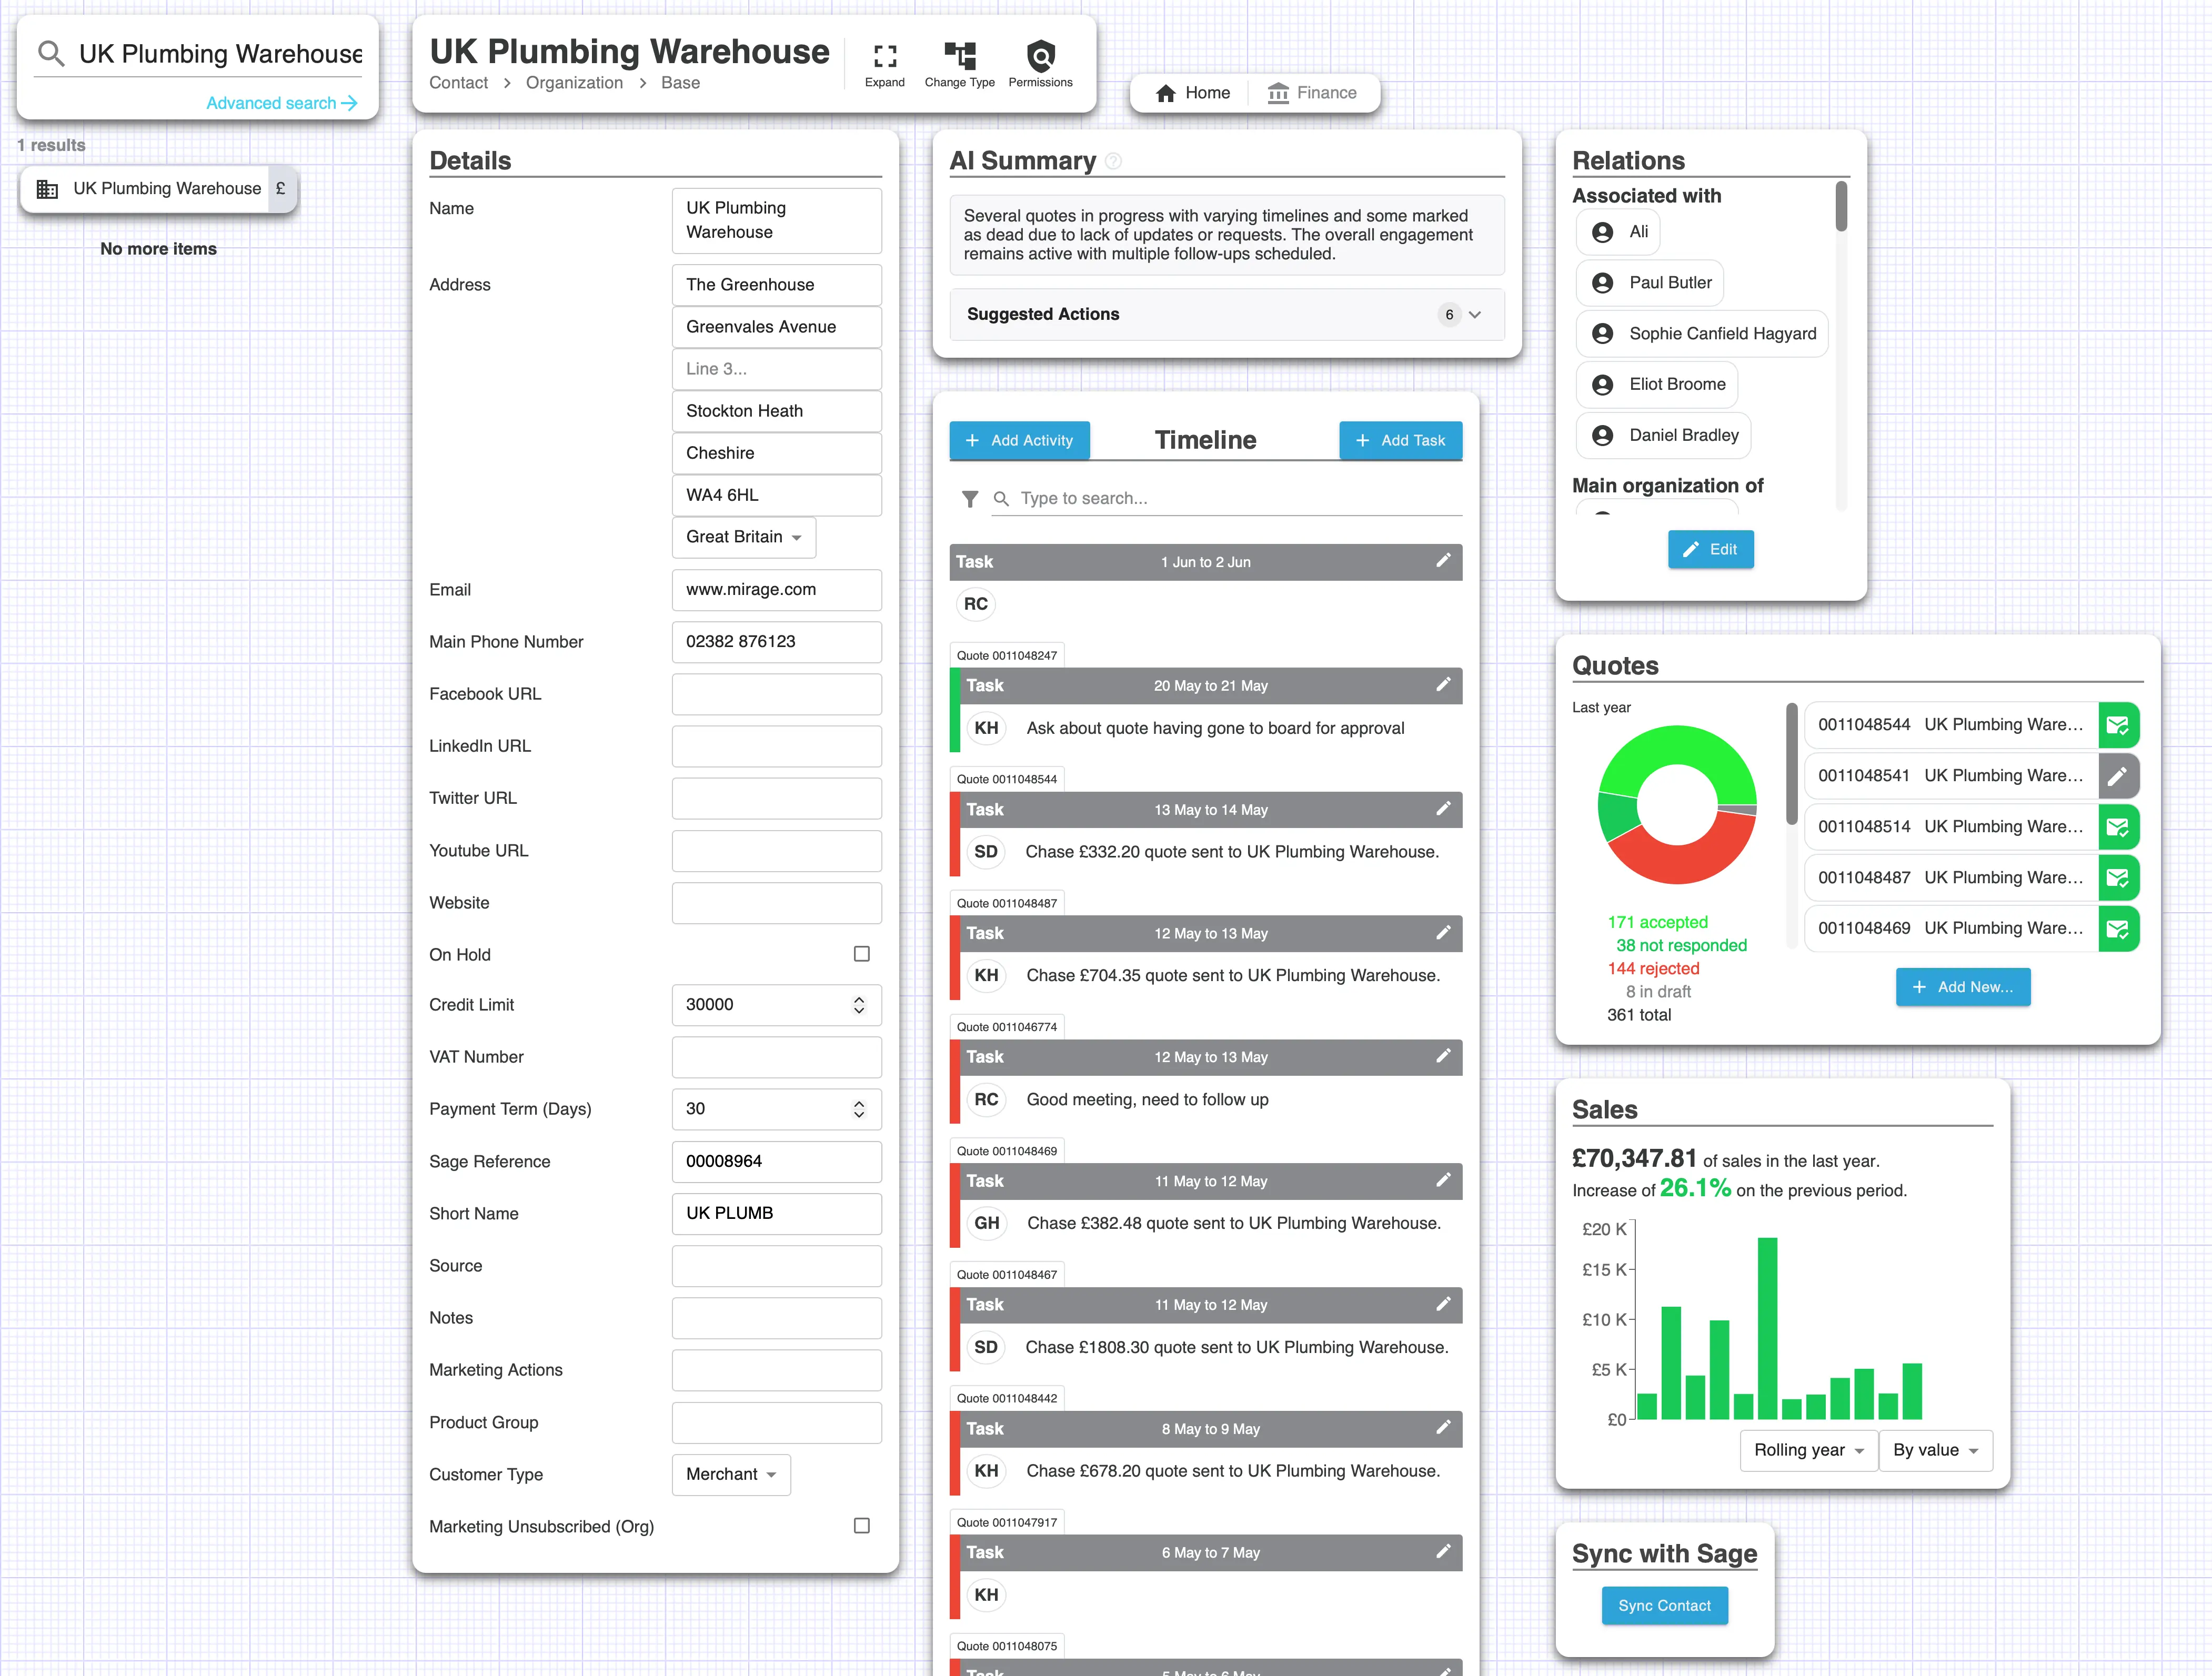Click the RC avatar on first task
Image resolution: width=2212 pixels, height=1676 pixels.
(976, 604)
